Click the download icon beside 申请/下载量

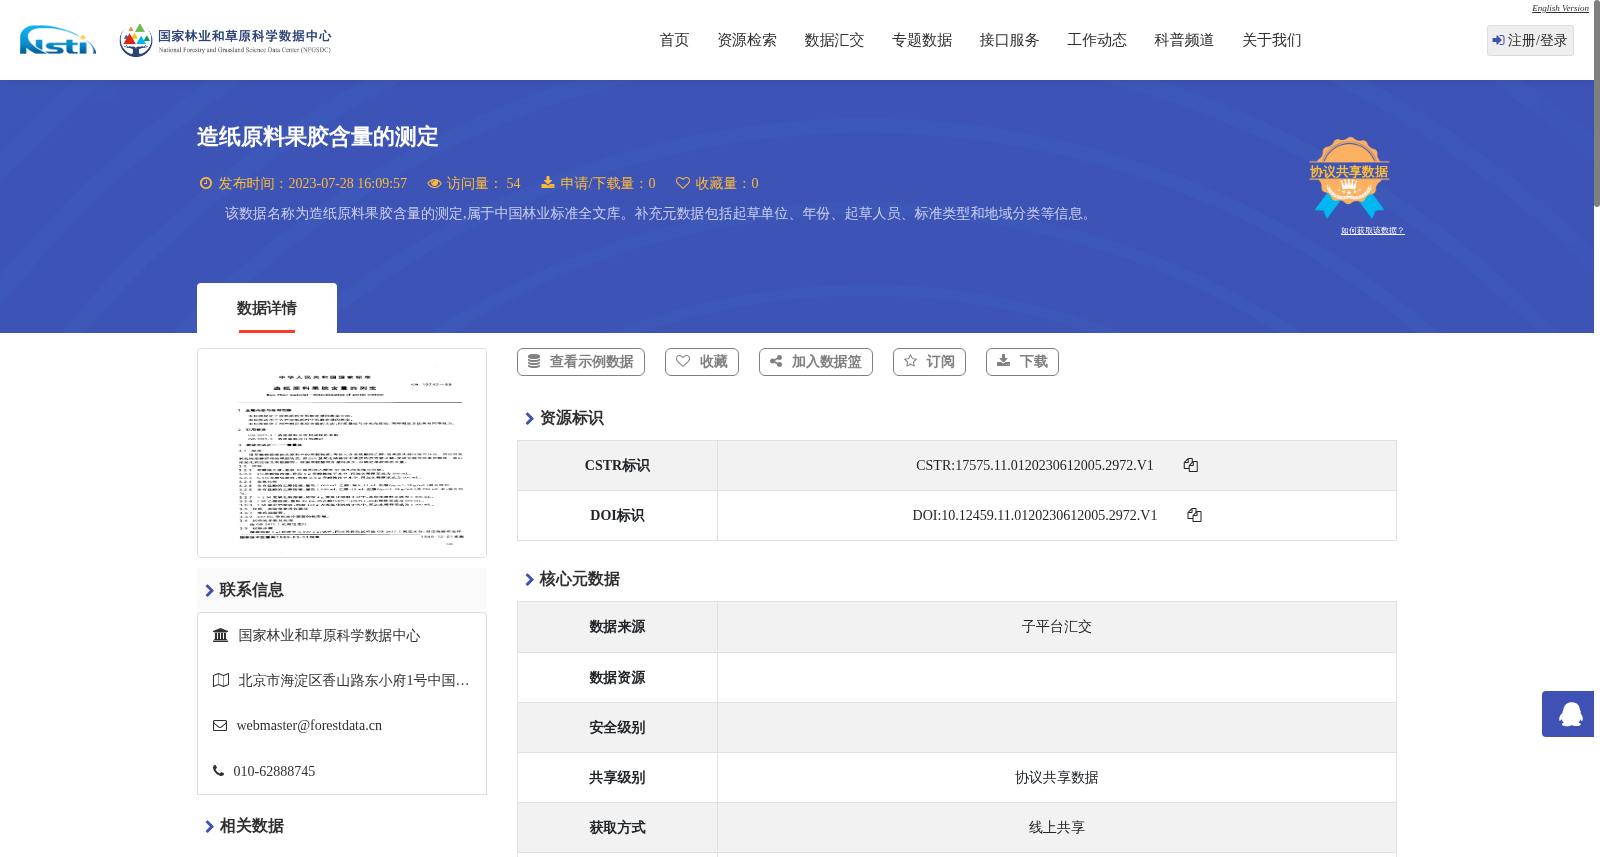[x=548, y=183]
